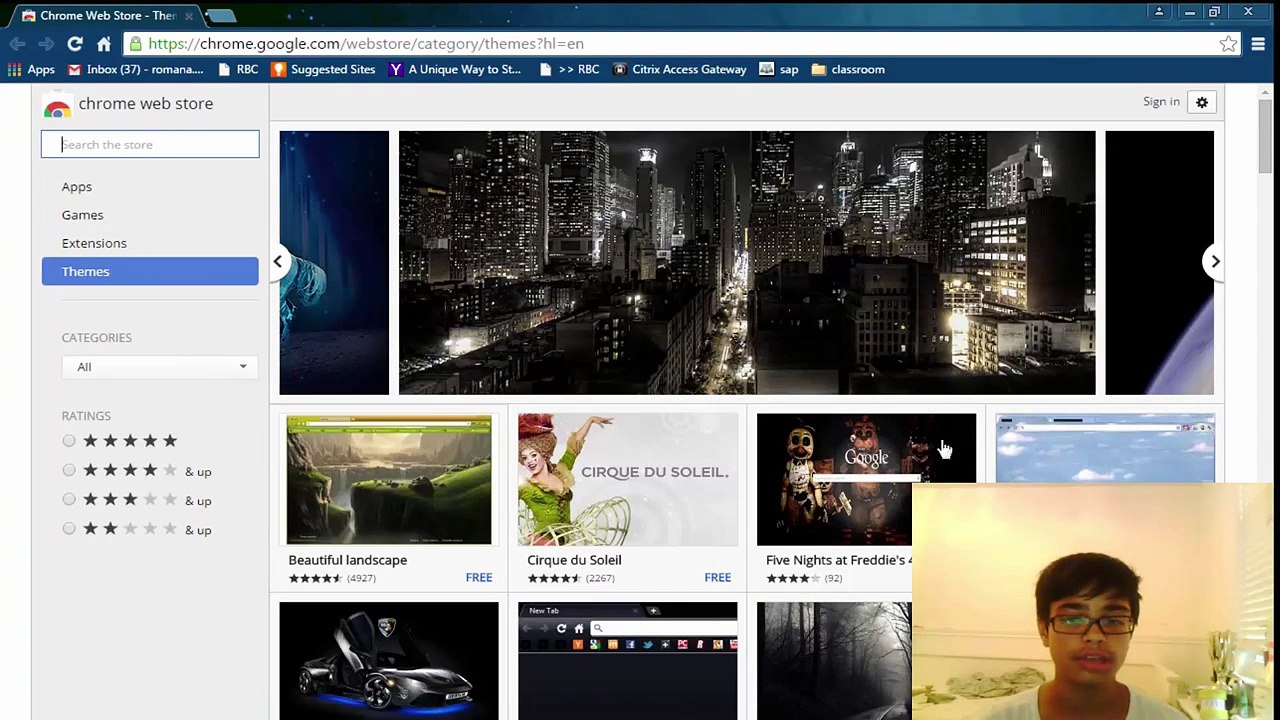Click the CATEGORIES heading text

pos(97,338)
